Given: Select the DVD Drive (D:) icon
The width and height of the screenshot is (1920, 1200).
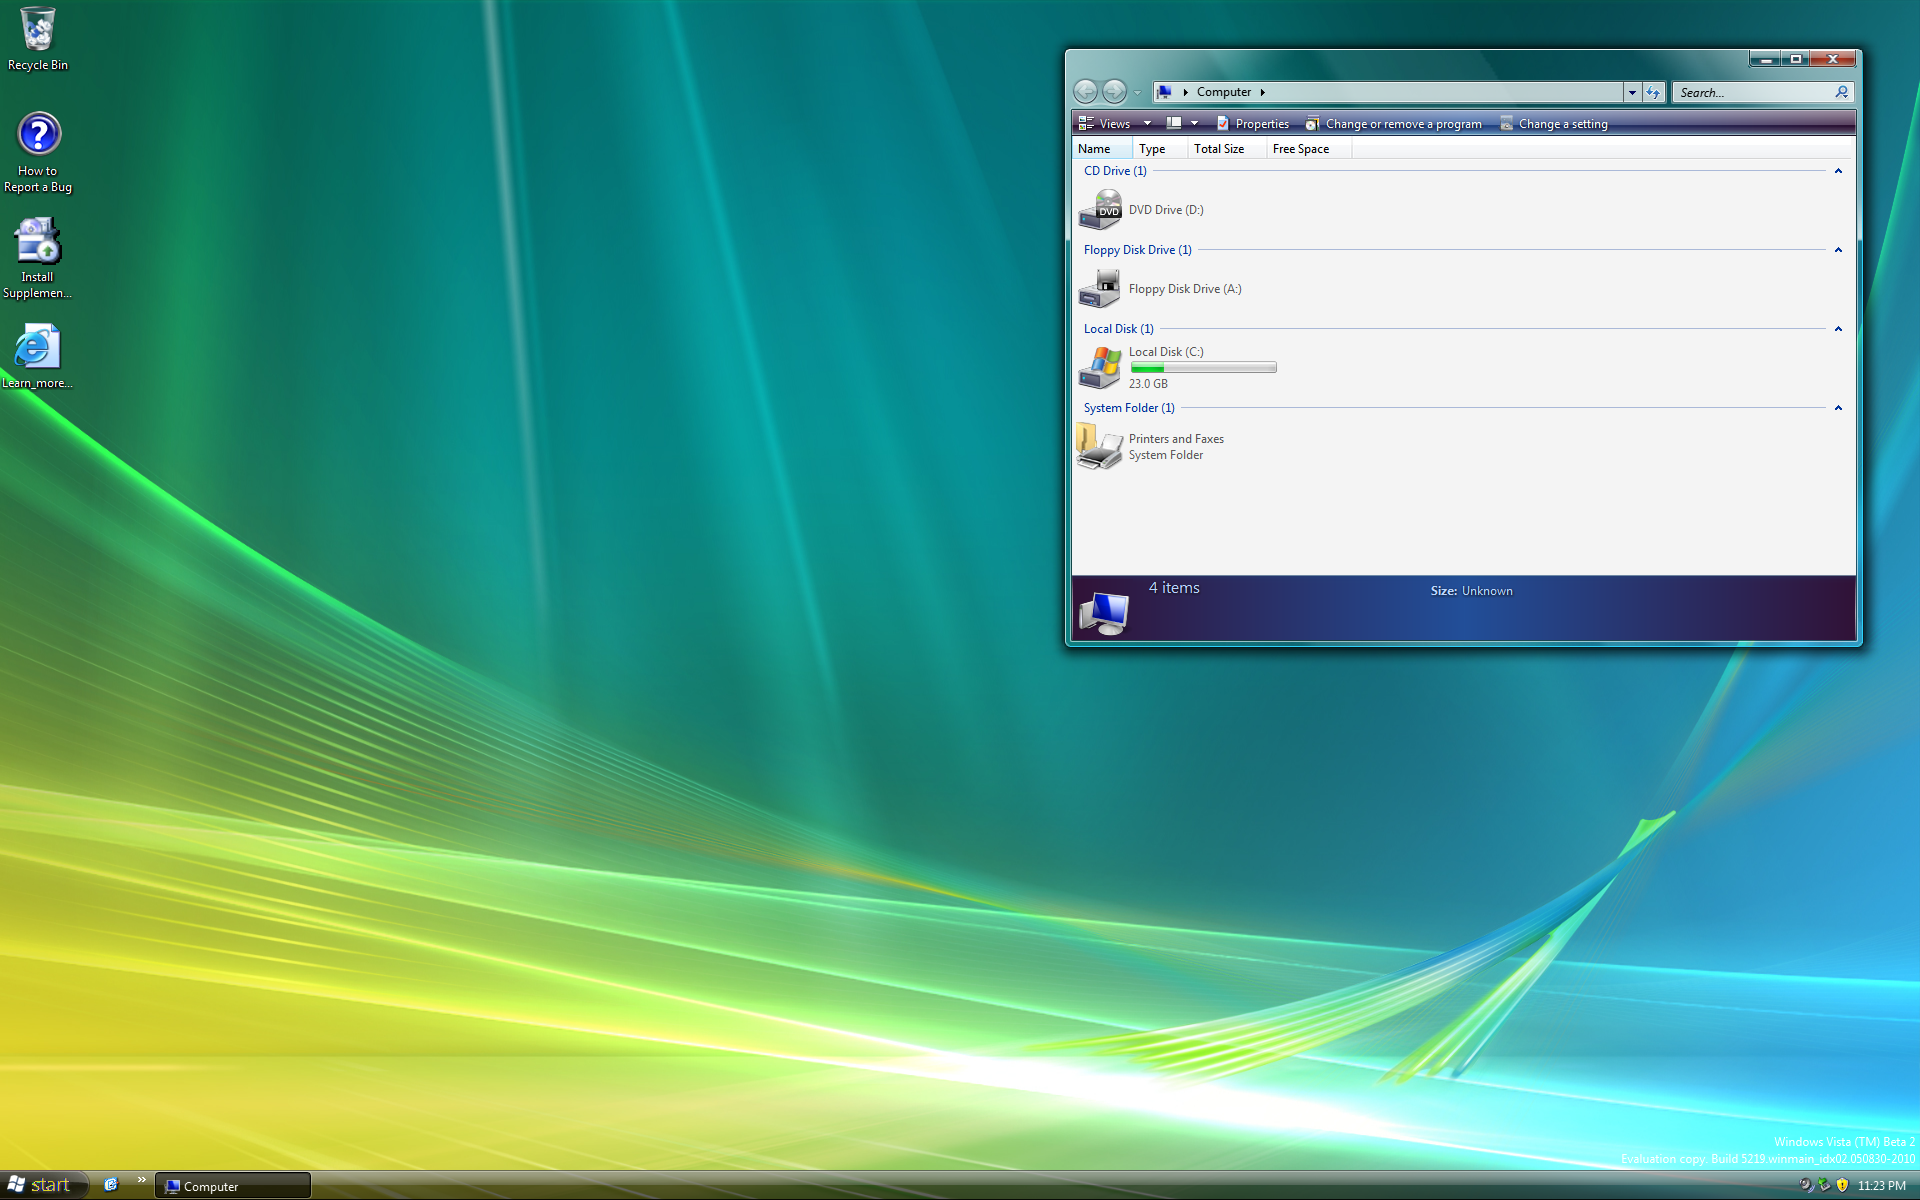Looking at the screenshot, I should point(1100,210).
